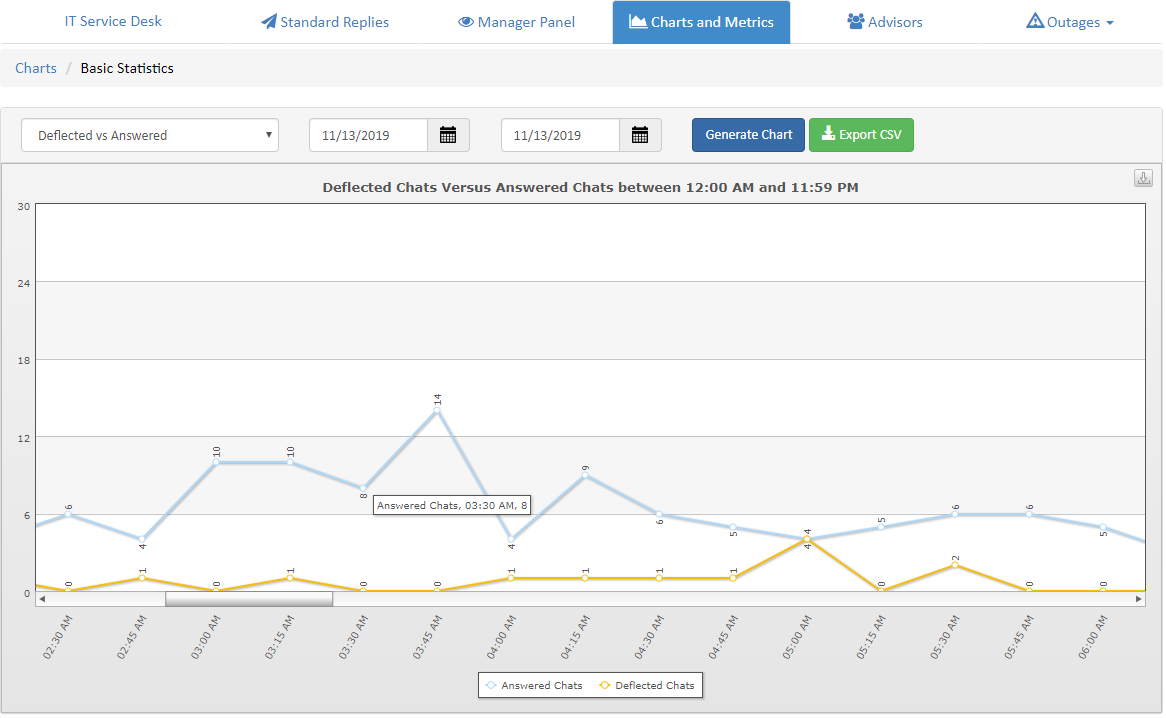Click the Generate Chart button
This screenshot has height=718, width=1166.
point(748,135)
